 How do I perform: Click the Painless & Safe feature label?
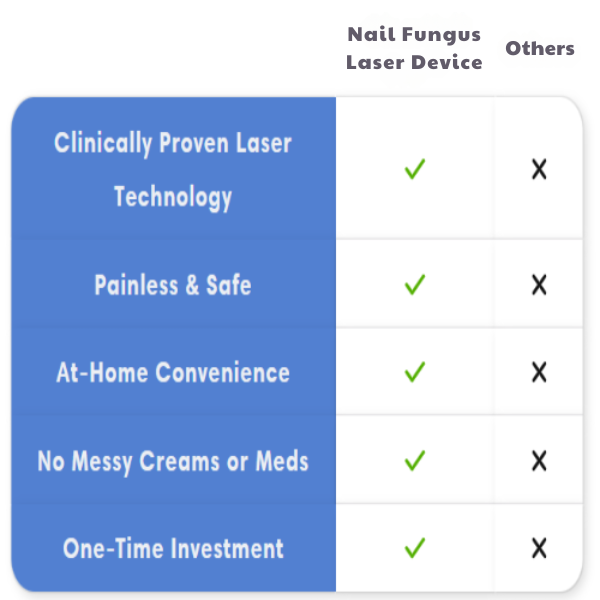click(173, 285)
